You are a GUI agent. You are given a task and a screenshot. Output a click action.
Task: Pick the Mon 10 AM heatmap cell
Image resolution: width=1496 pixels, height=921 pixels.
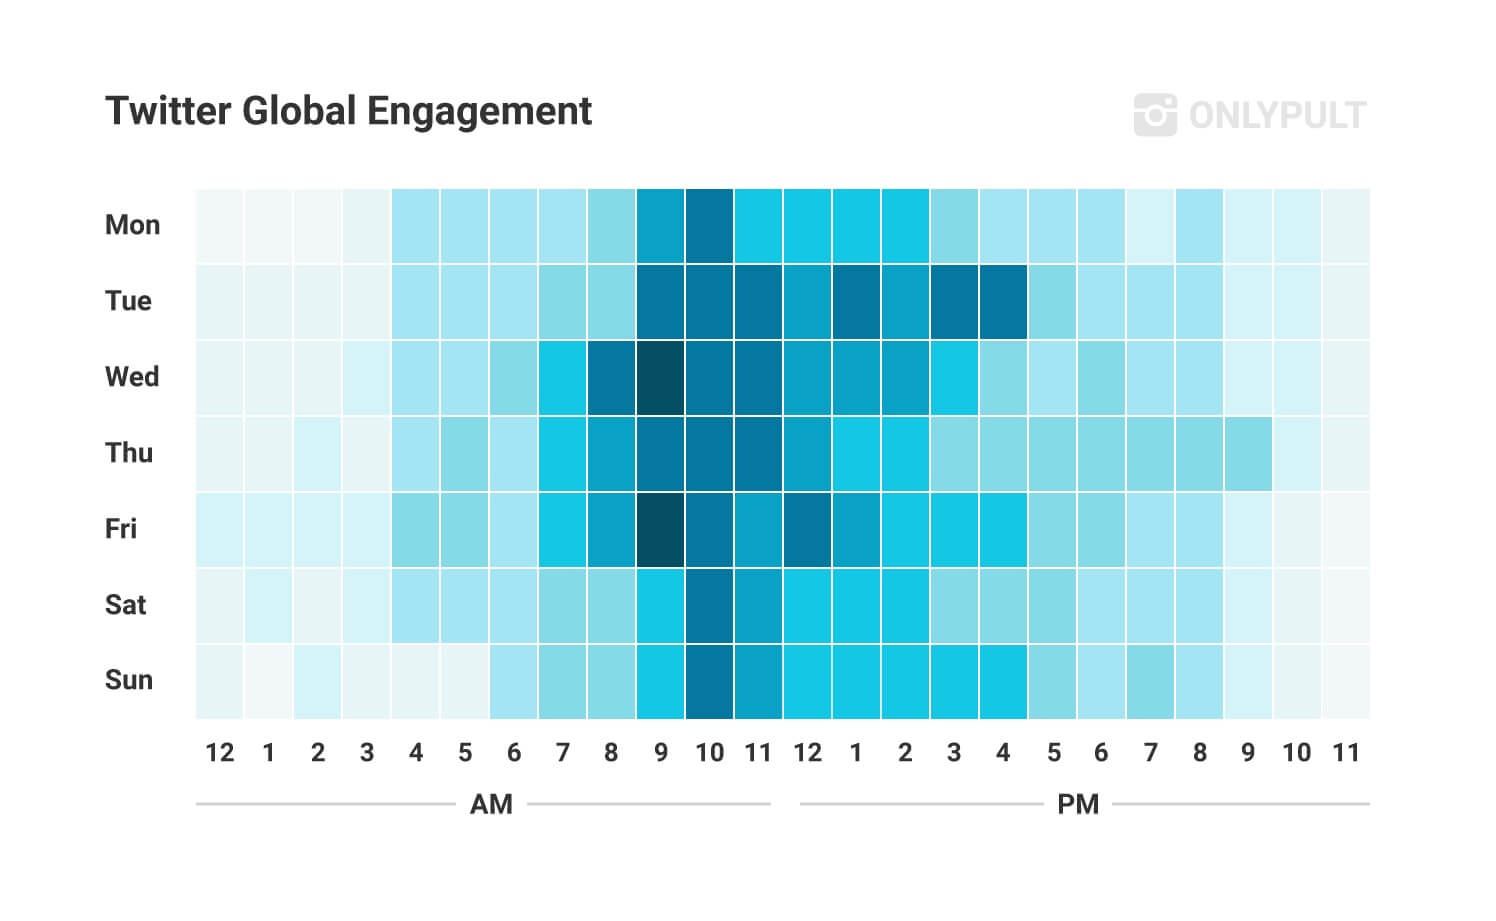[x=709, y=226]
